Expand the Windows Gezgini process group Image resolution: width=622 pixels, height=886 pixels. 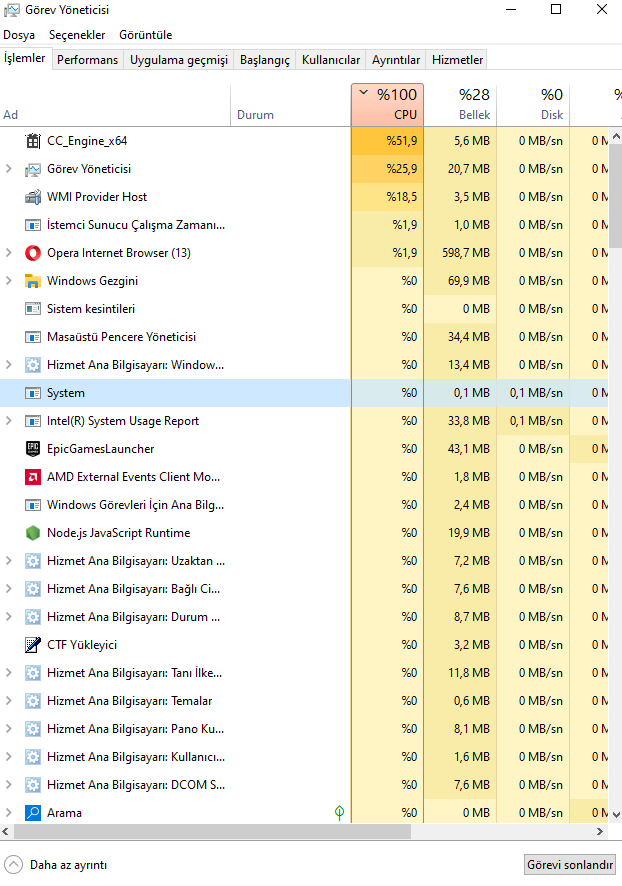click(8, 281)
